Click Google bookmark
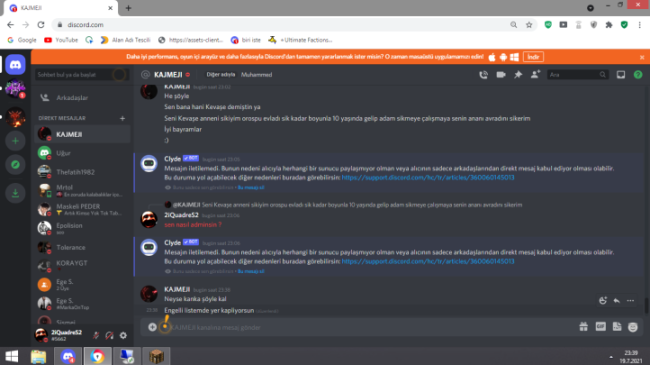 22,40
